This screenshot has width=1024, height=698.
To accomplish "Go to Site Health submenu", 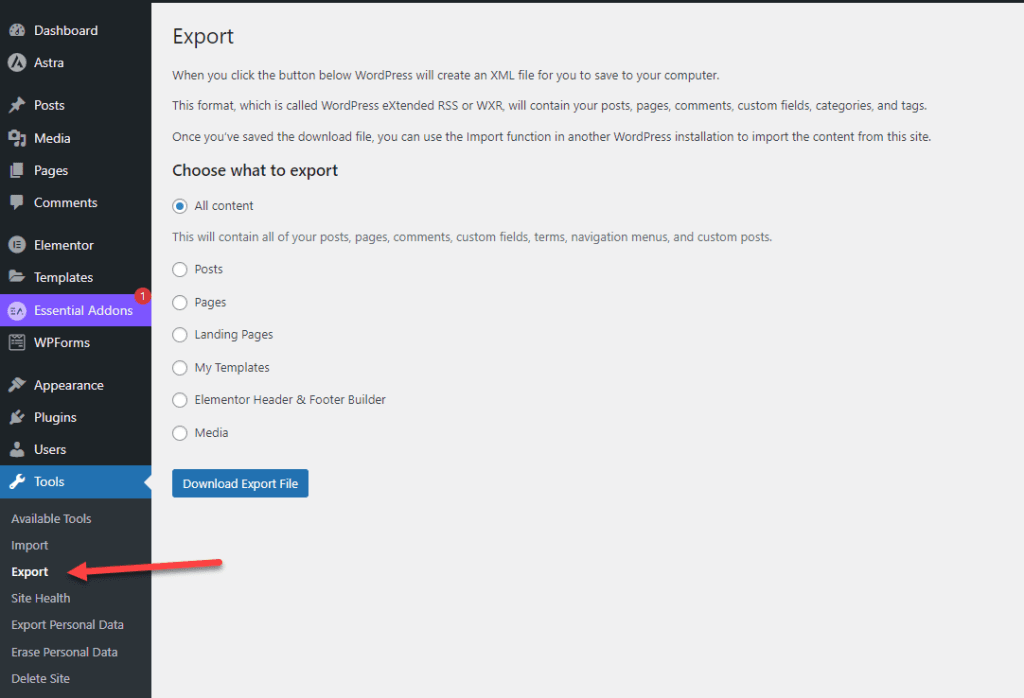I will [41, 598].
